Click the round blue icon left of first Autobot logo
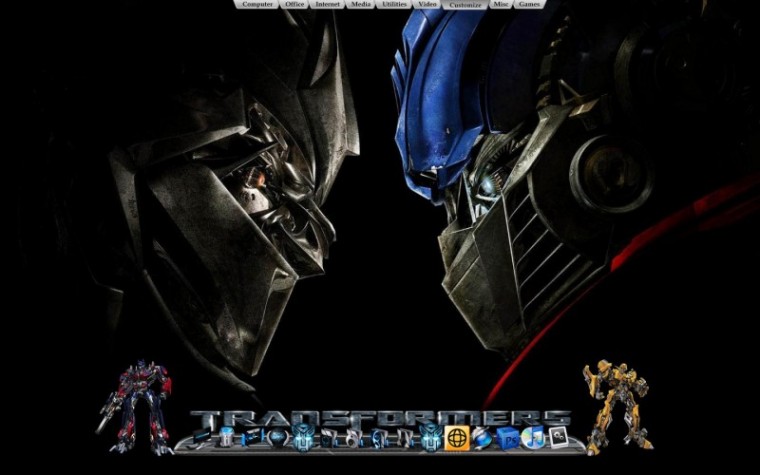The height and width of the screenshot is (475, 760). click(x=279, y=438)
